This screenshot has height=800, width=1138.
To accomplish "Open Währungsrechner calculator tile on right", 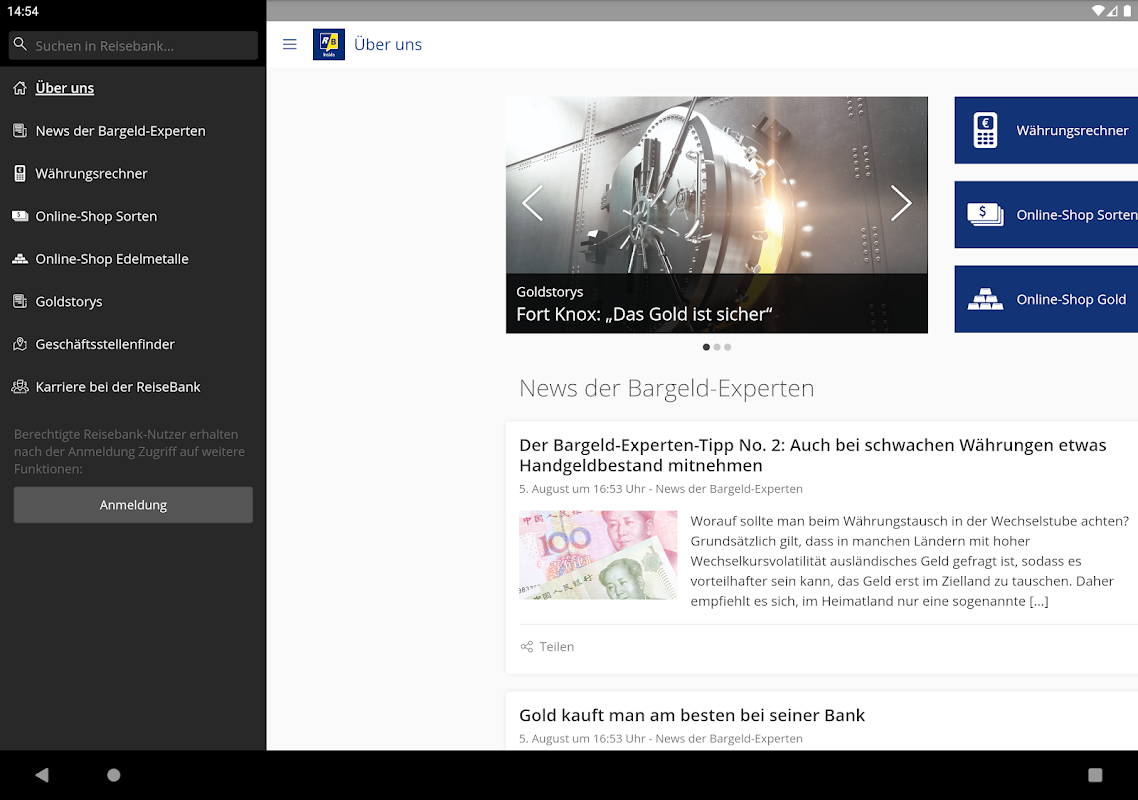I will tap(1046, 131).
